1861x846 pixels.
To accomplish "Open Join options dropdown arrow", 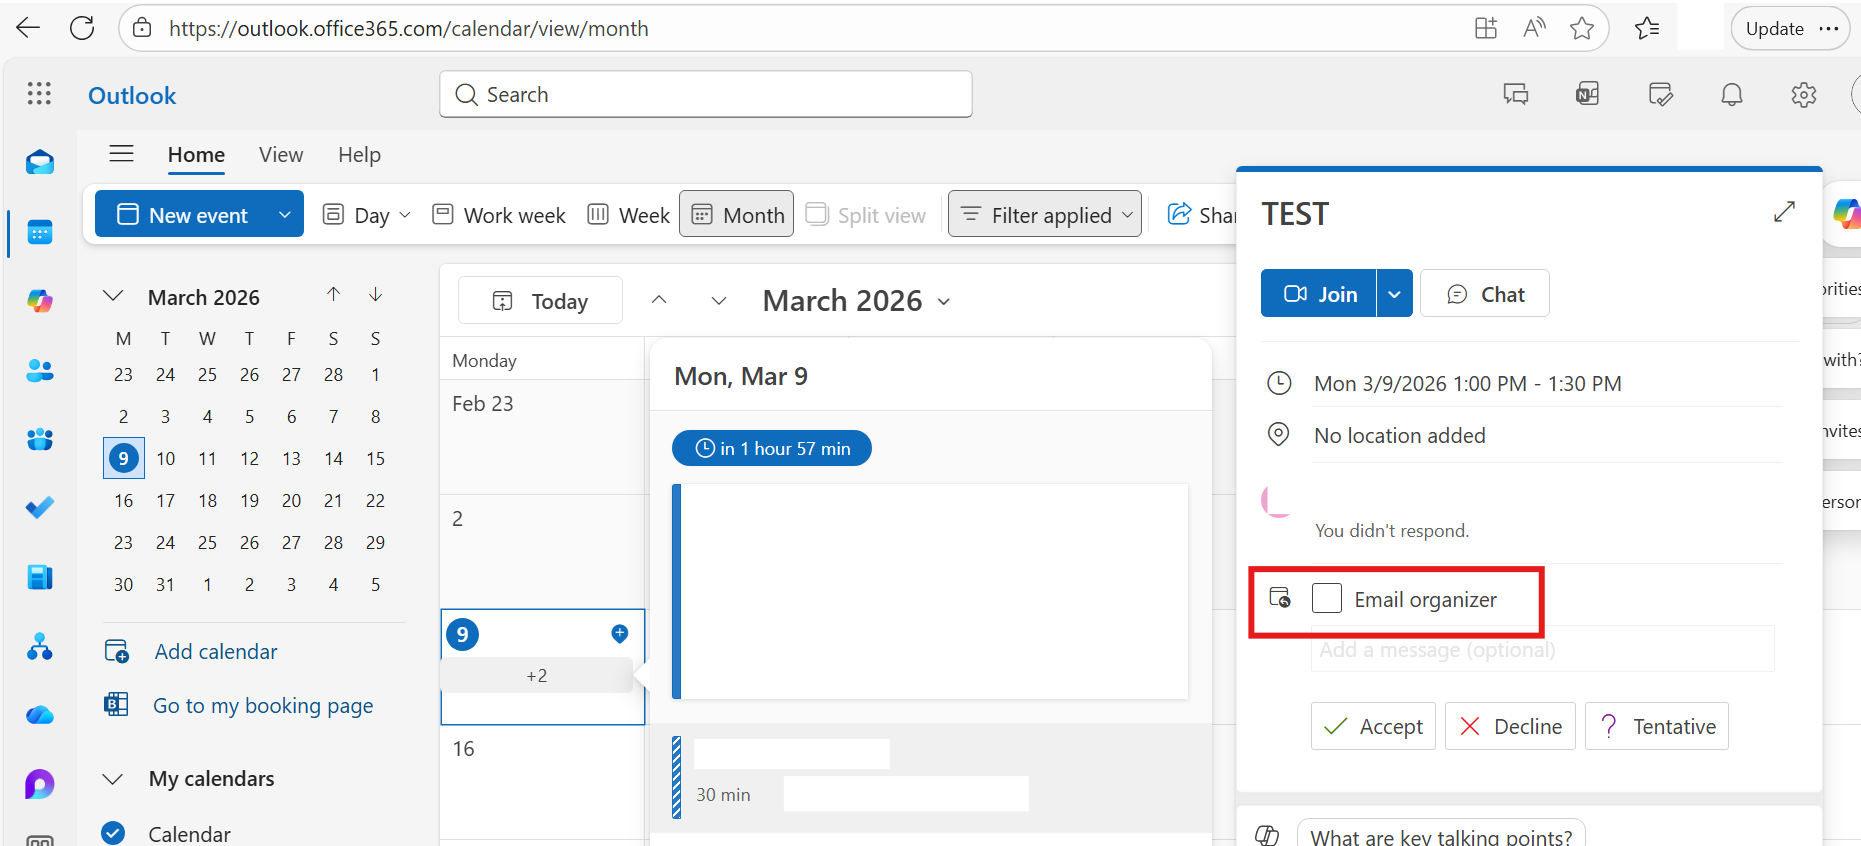I will tap(1395, 293).
